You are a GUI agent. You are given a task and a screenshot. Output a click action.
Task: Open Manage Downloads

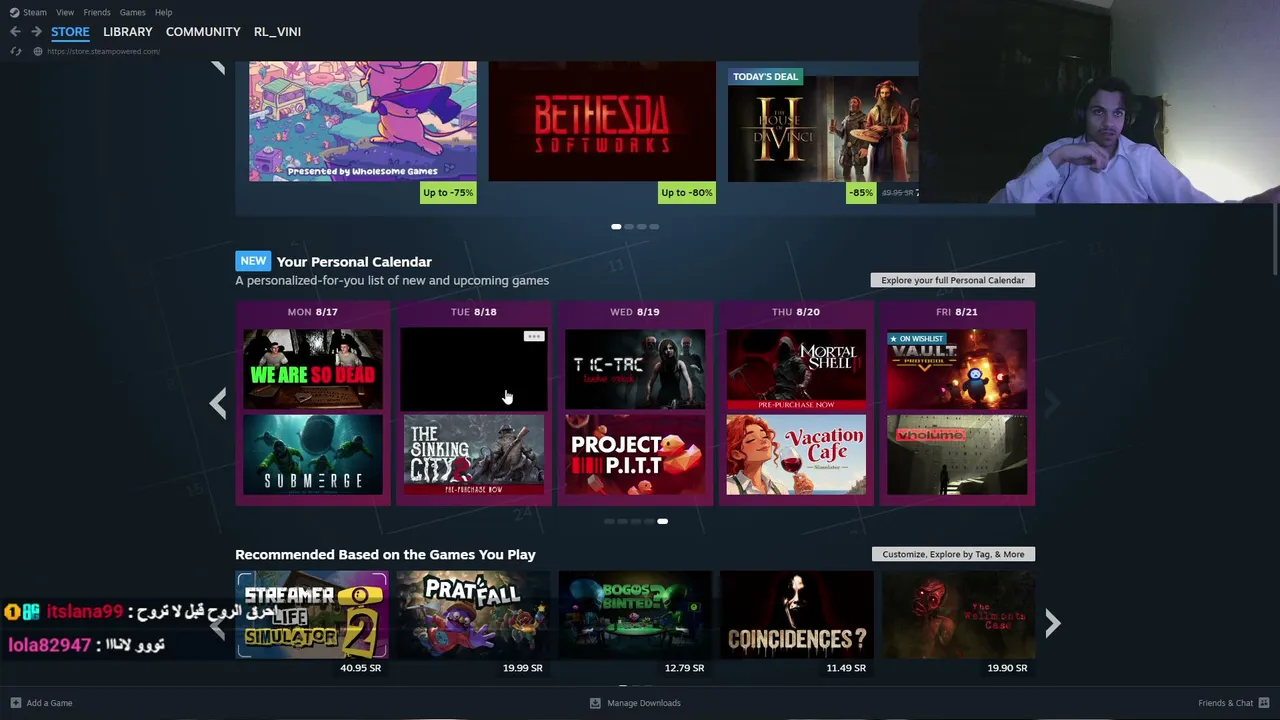click(x=635, y=703)
